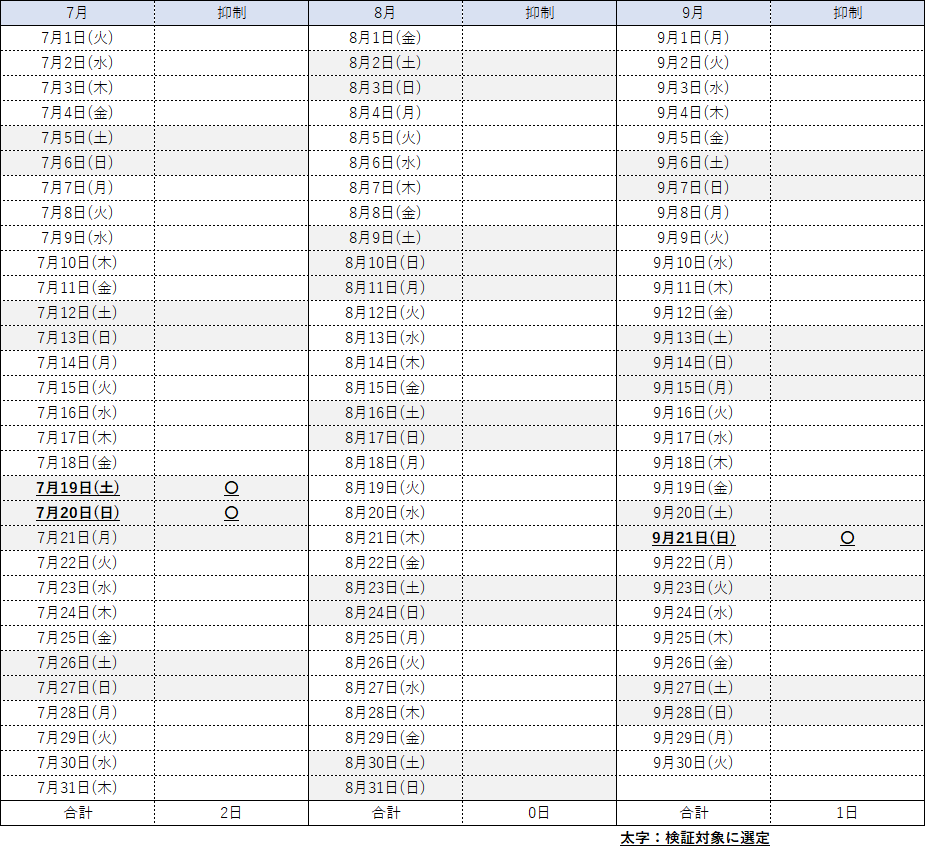Click the 9月 column header

pos(693,13)
